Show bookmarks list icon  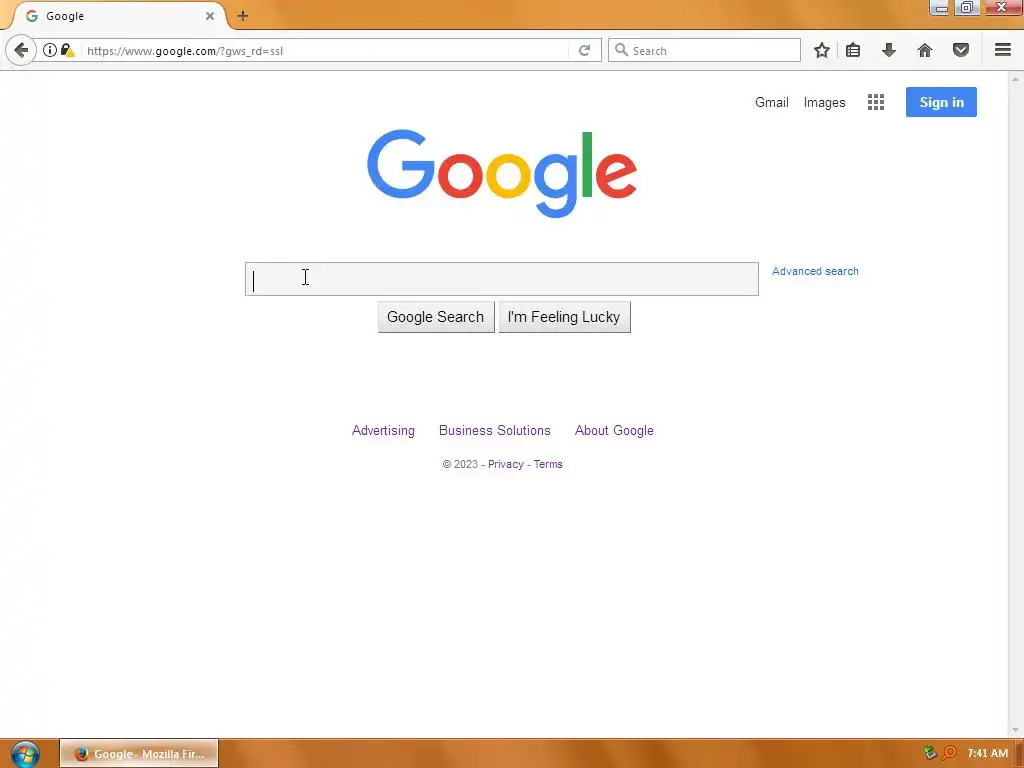pos(853,50)
